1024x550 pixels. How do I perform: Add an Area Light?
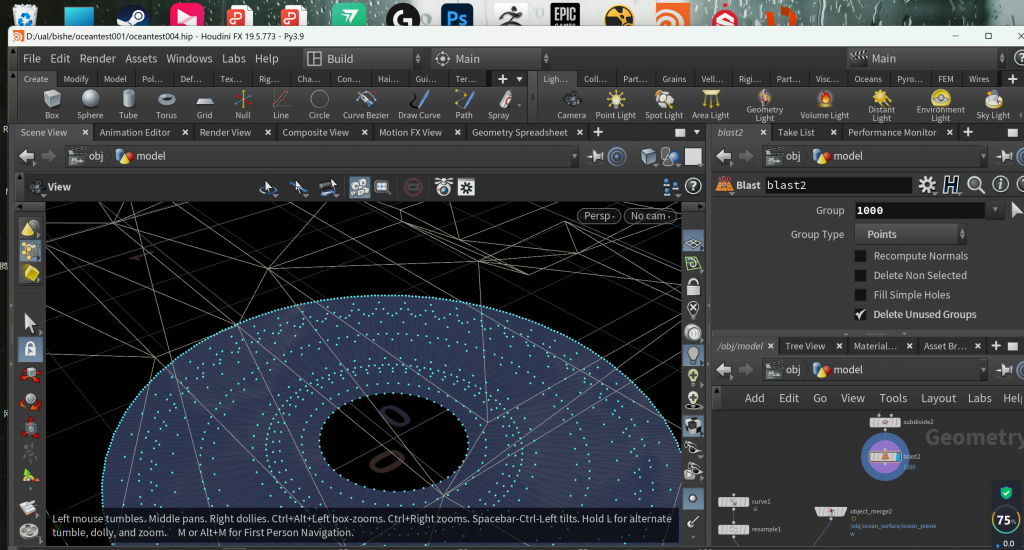(x=711, y=105)
